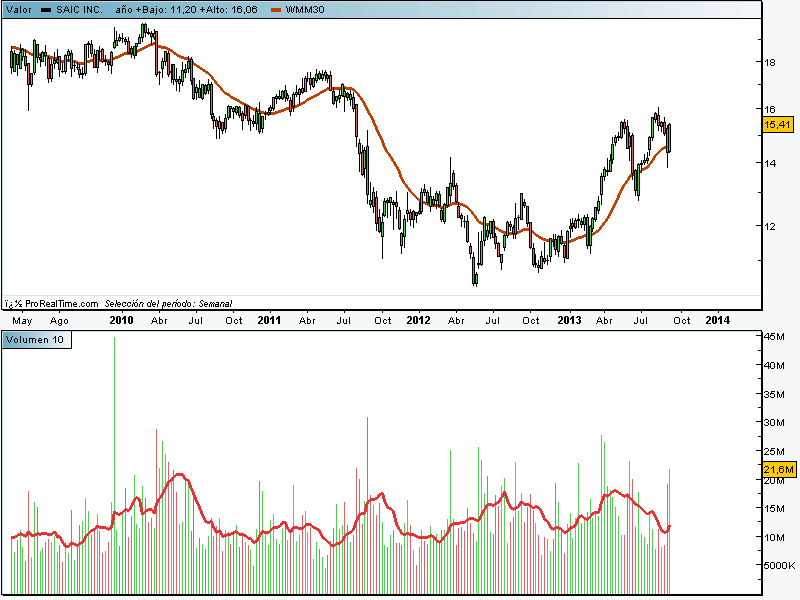Click the WMM30 indicator label
This screenshot has width=800, height=600.
(306, 9)
